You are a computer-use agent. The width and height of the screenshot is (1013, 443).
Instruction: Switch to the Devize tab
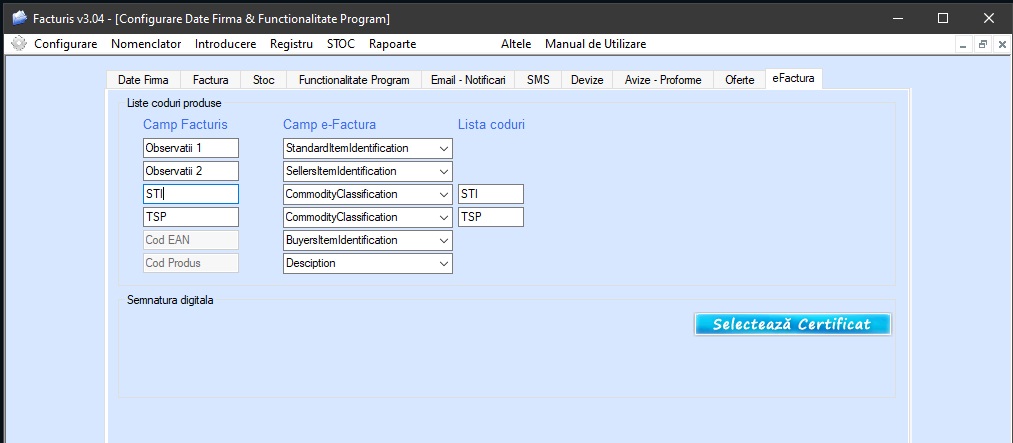(x=587, y=80)
